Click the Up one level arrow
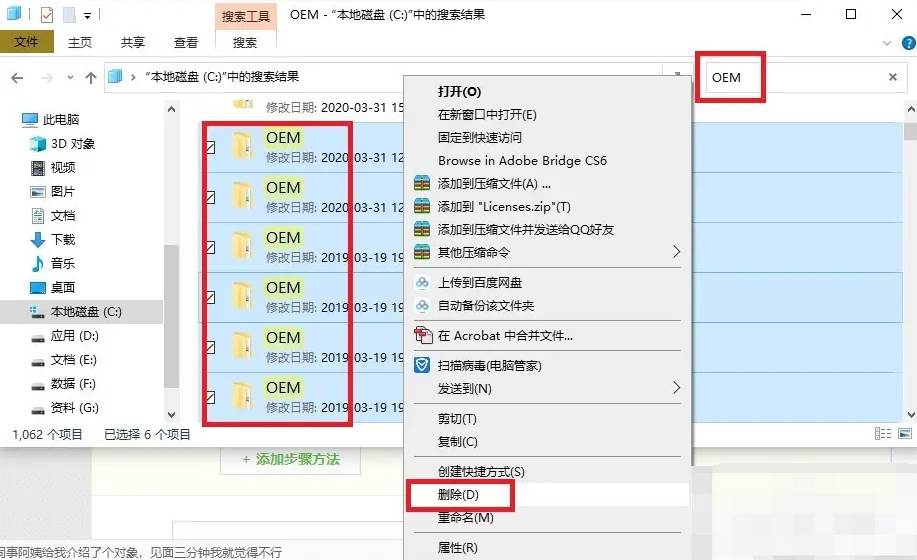This screenshot has width=917, height=560. [91, 77]
